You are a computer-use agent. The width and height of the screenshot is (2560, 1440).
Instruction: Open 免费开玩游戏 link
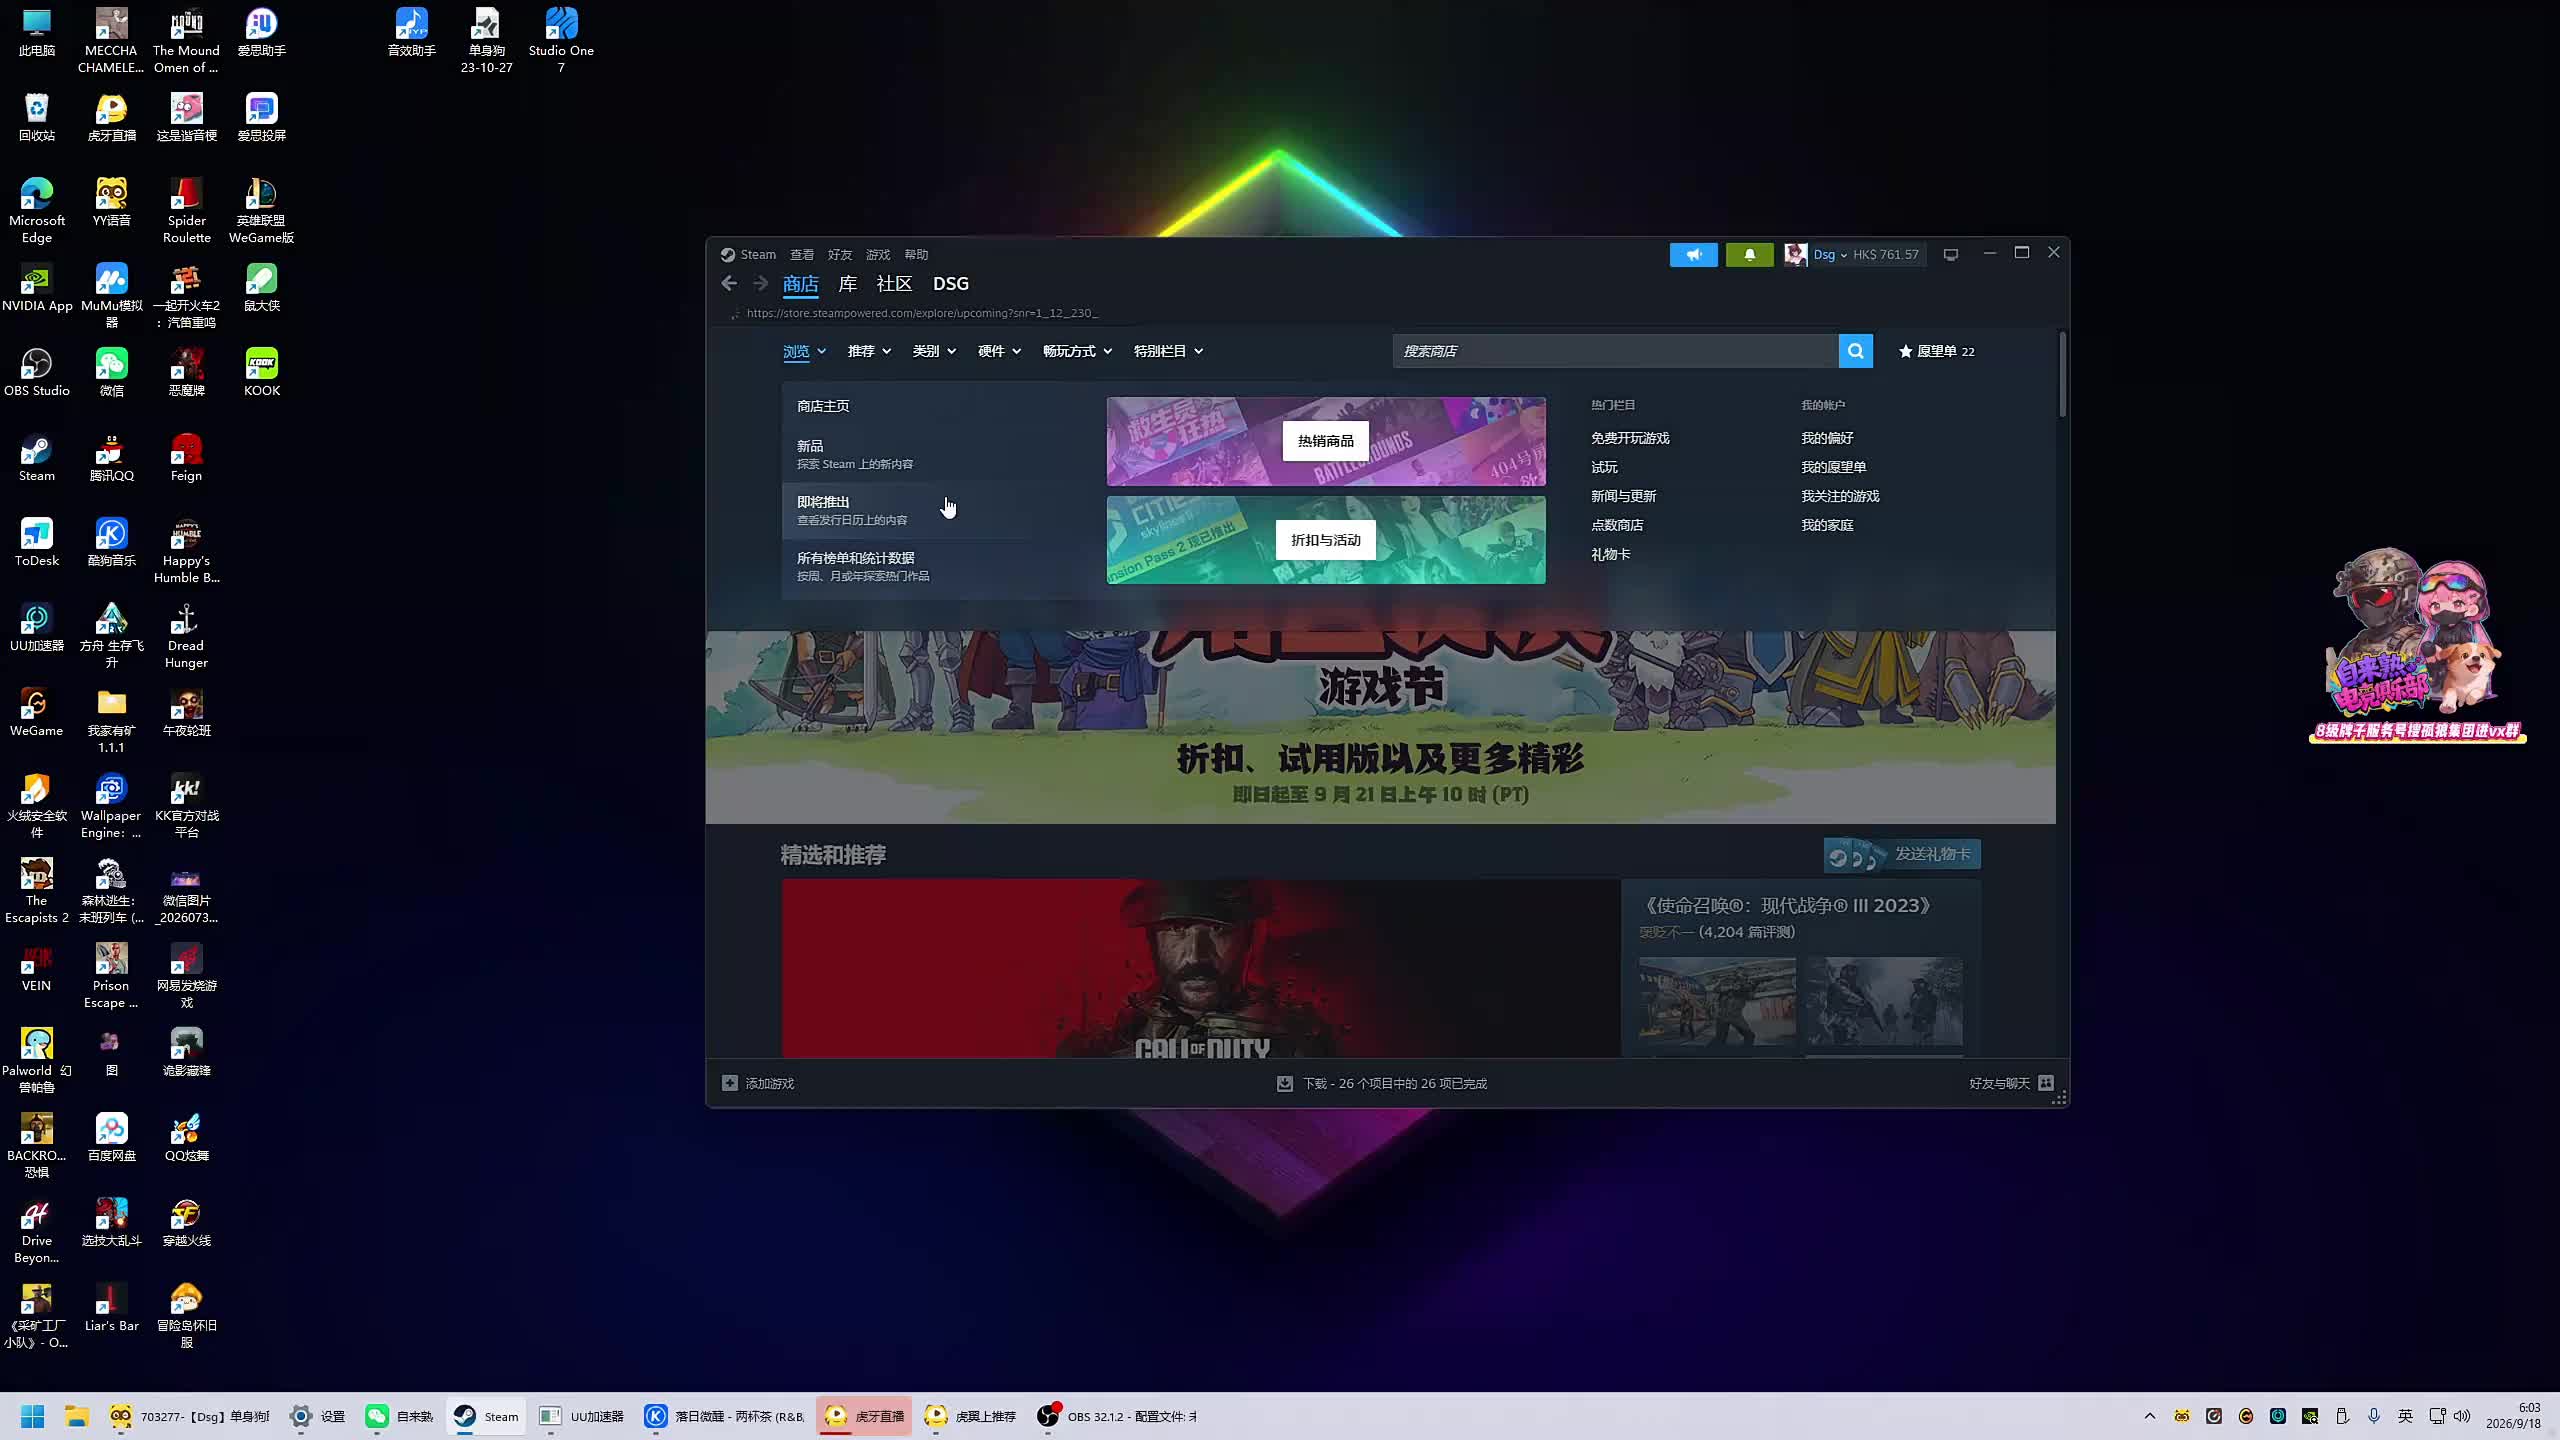click(x=1630, y=438)
